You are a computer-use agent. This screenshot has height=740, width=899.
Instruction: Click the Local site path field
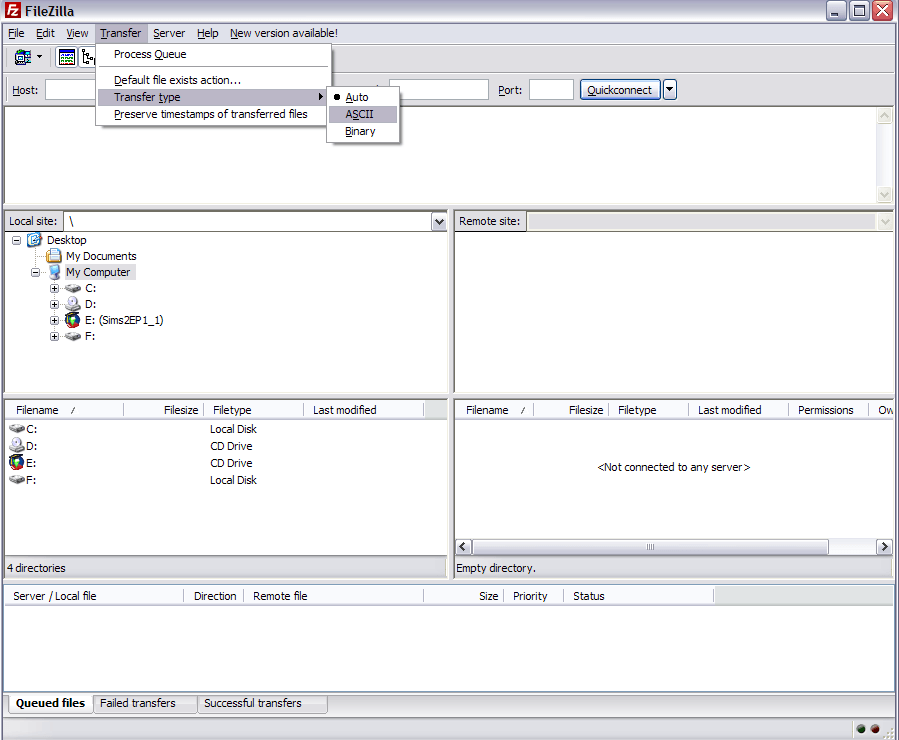pos(248,221)
